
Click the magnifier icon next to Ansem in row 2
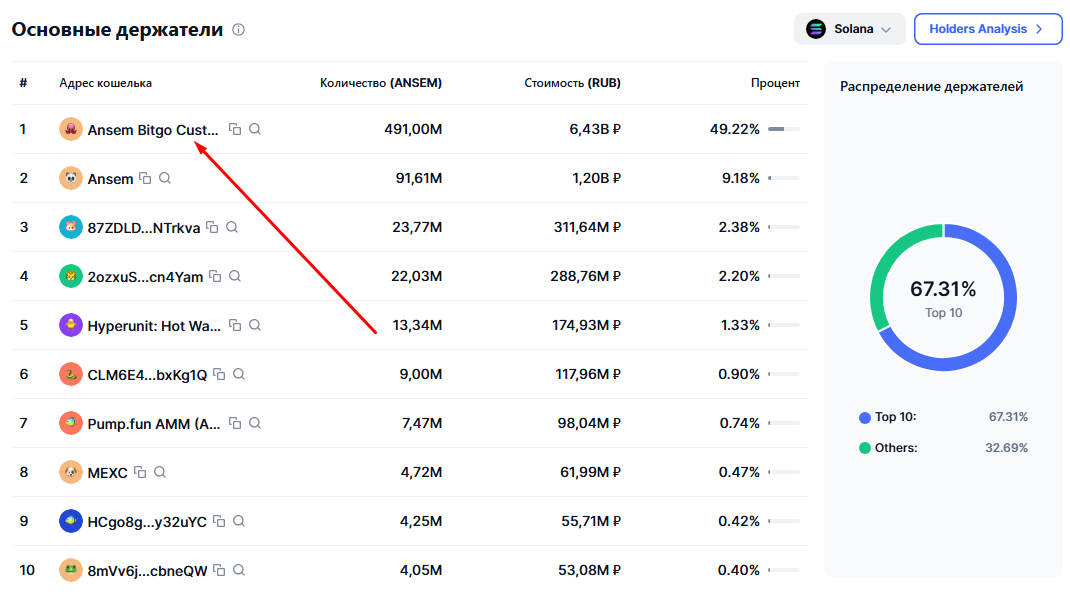pos(165,178)
